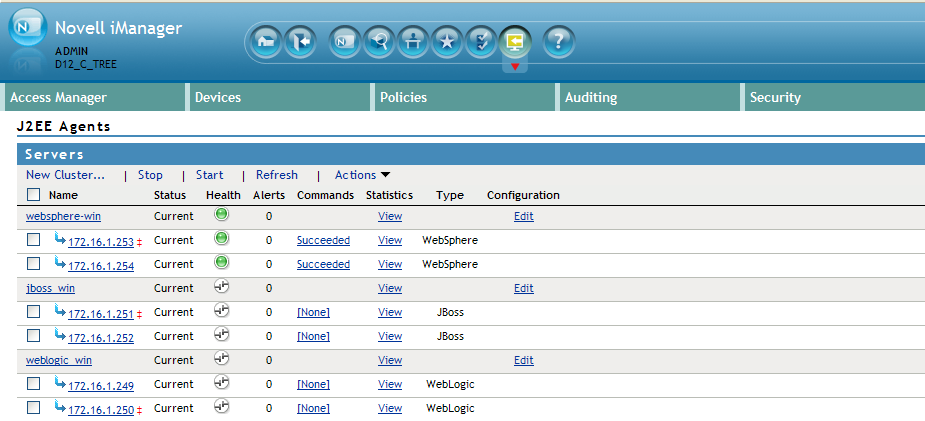Click the health icon for 172.16.1.250
The width and height of the screenshot is (925, 421).
221,407
